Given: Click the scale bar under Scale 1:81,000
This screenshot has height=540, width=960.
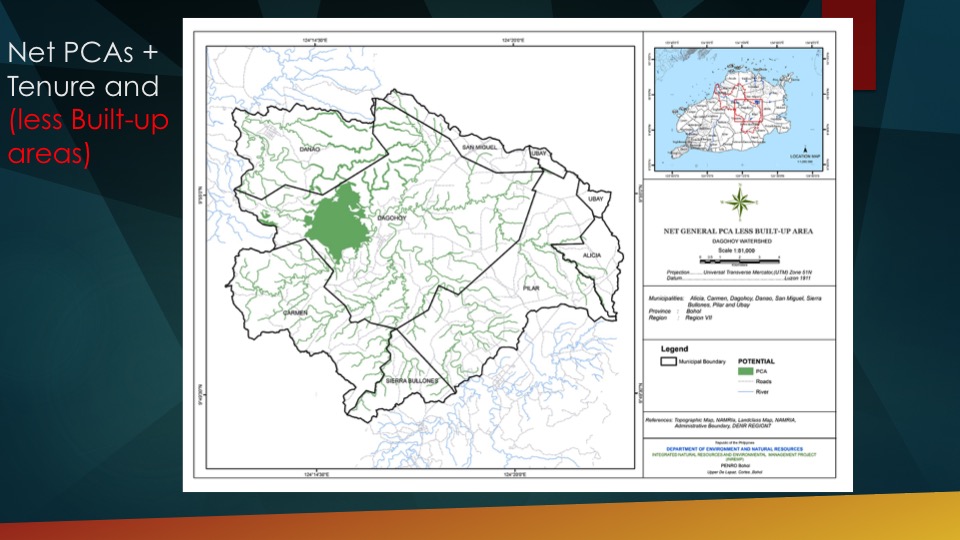Looking at the screenshot, I should pyautogui.click(x=739, y=264).
